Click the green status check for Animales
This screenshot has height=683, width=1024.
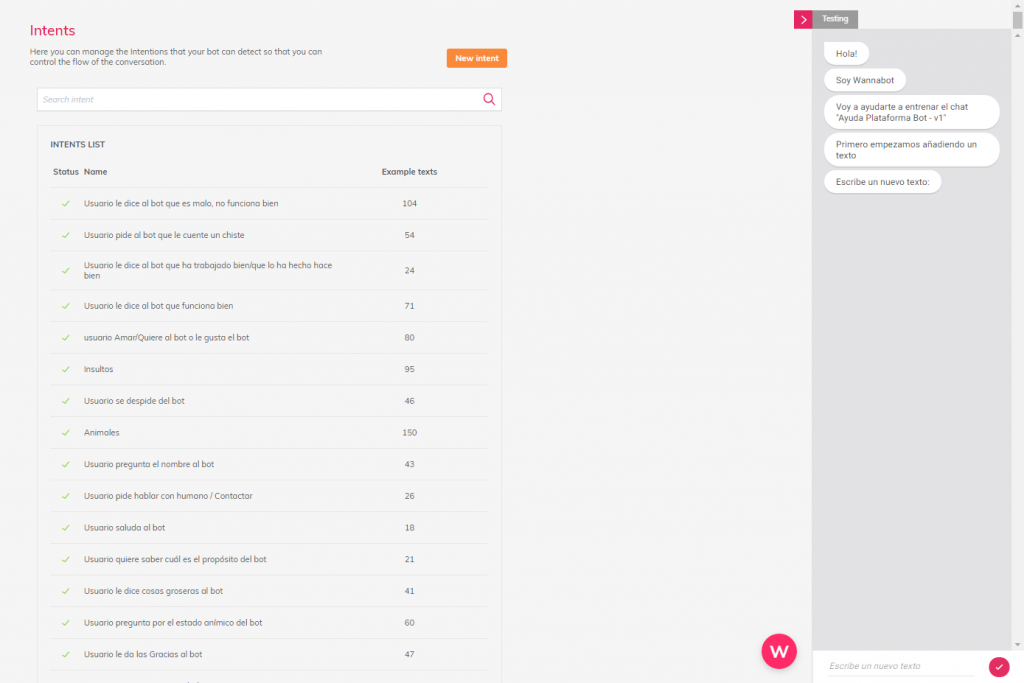tap(65, 433)
